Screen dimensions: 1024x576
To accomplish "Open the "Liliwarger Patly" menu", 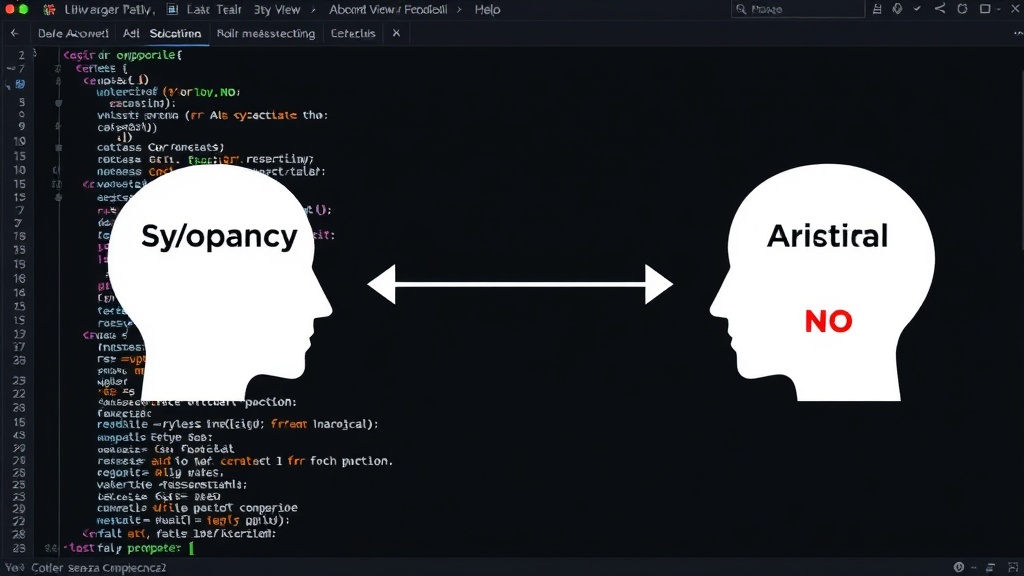I will (x=109, y=10).
